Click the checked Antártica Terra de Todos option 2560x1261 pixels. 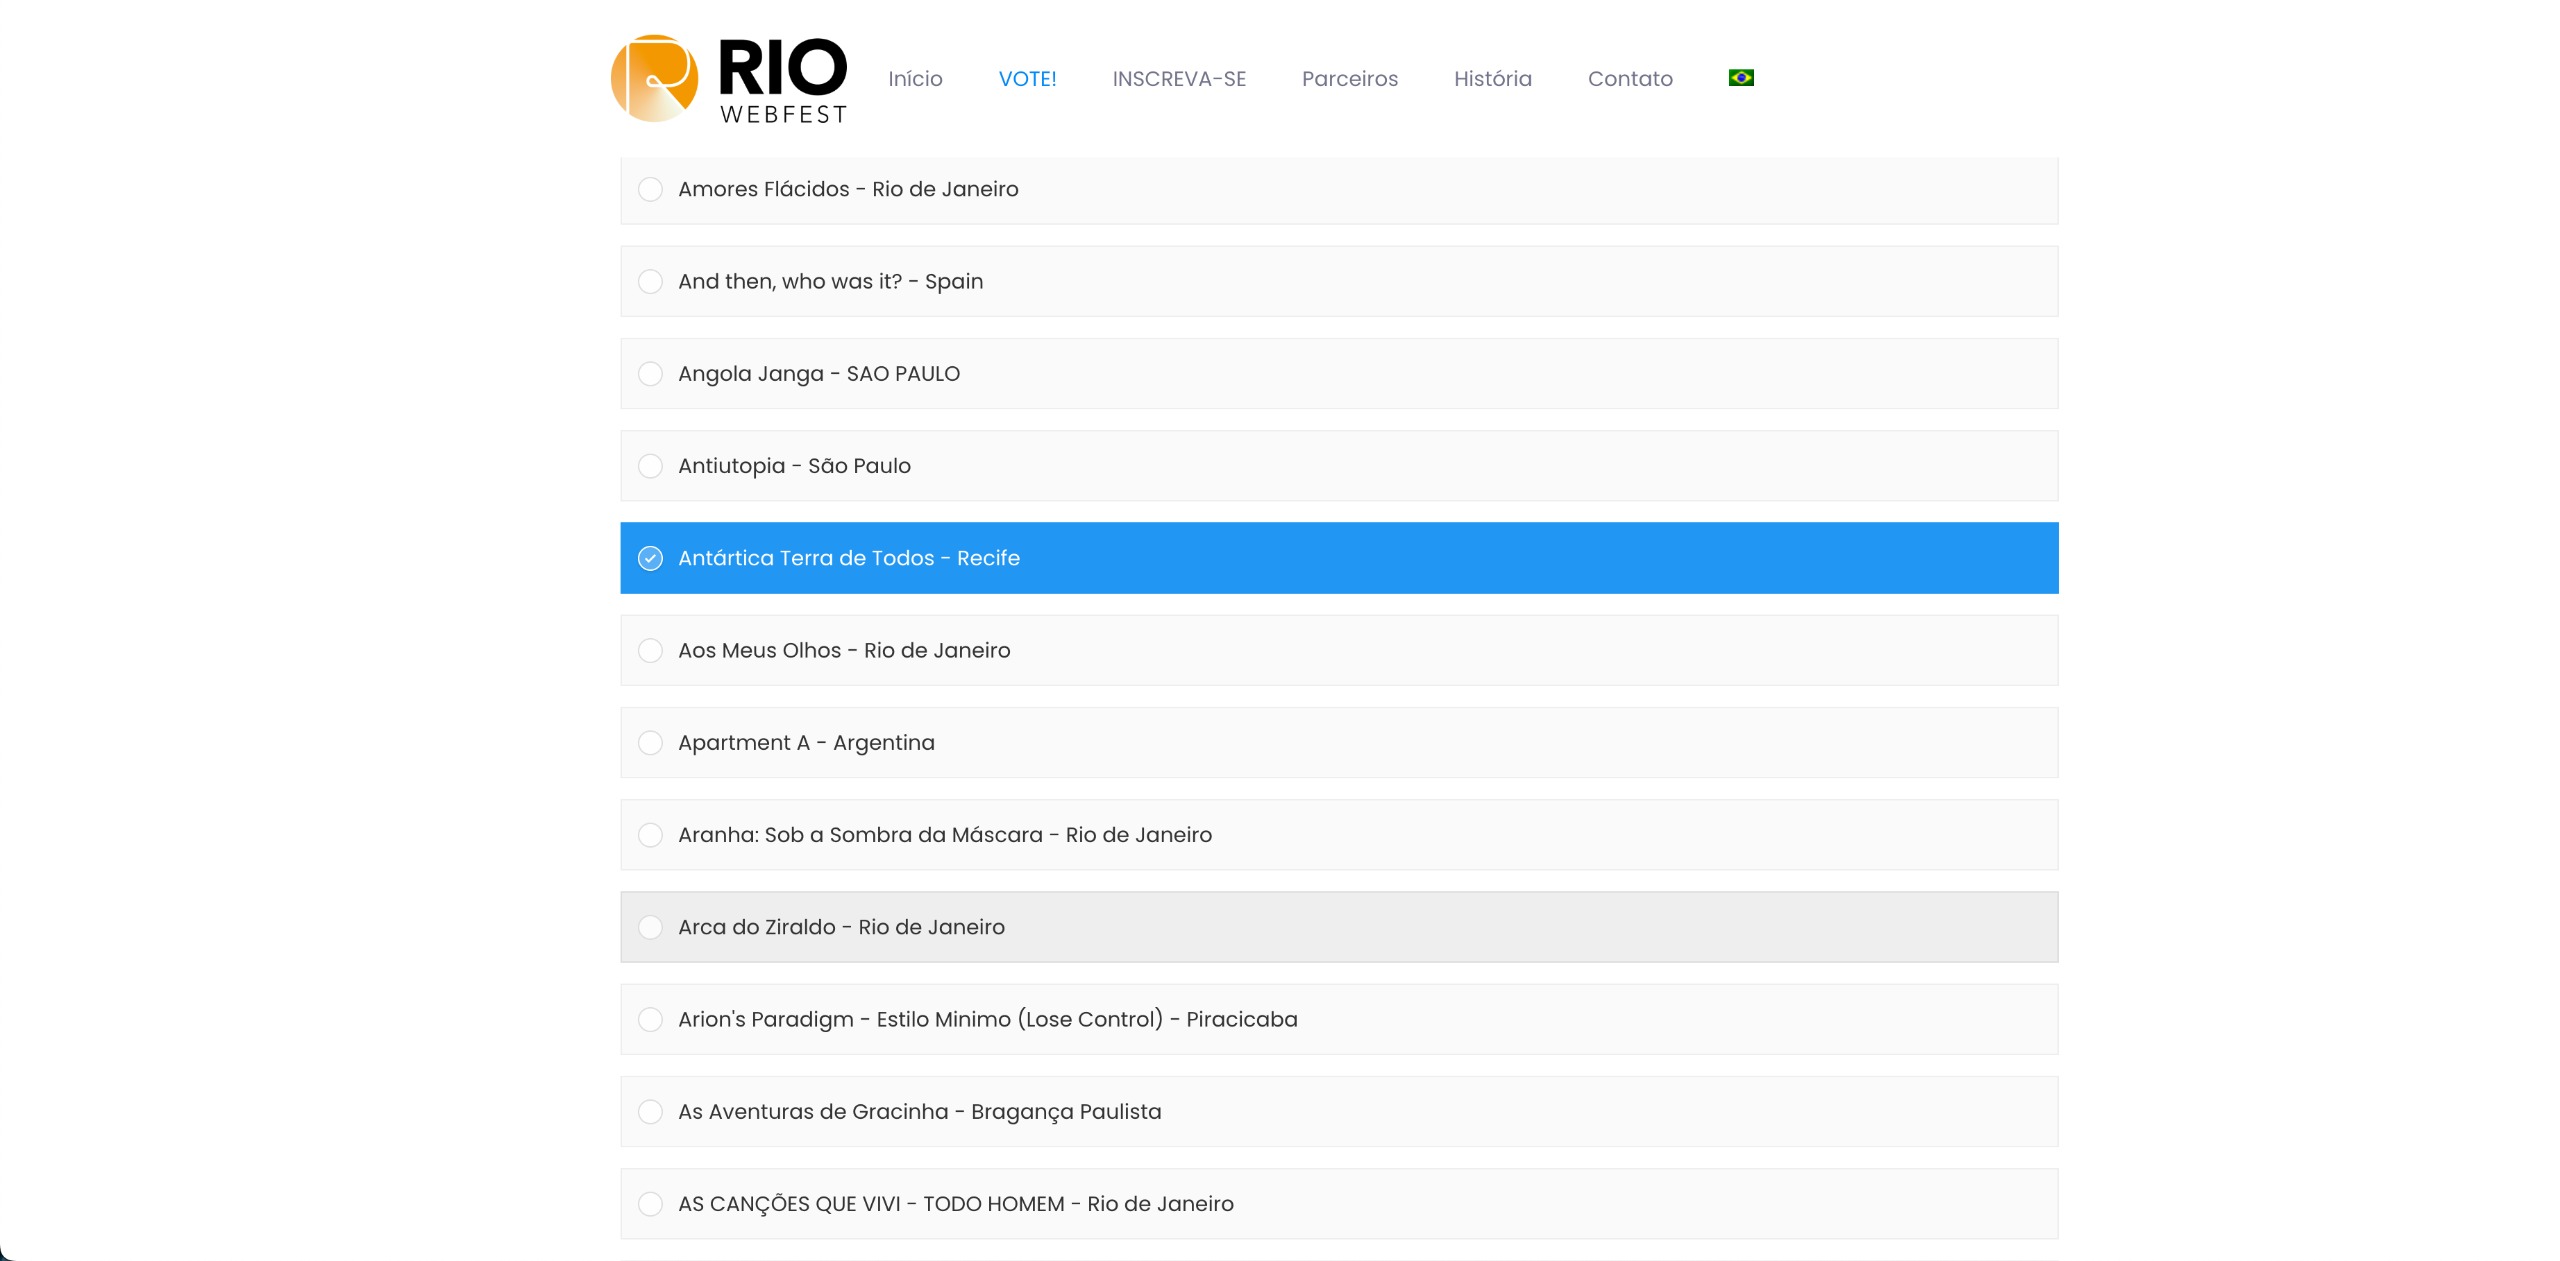[x=650, y=558]
